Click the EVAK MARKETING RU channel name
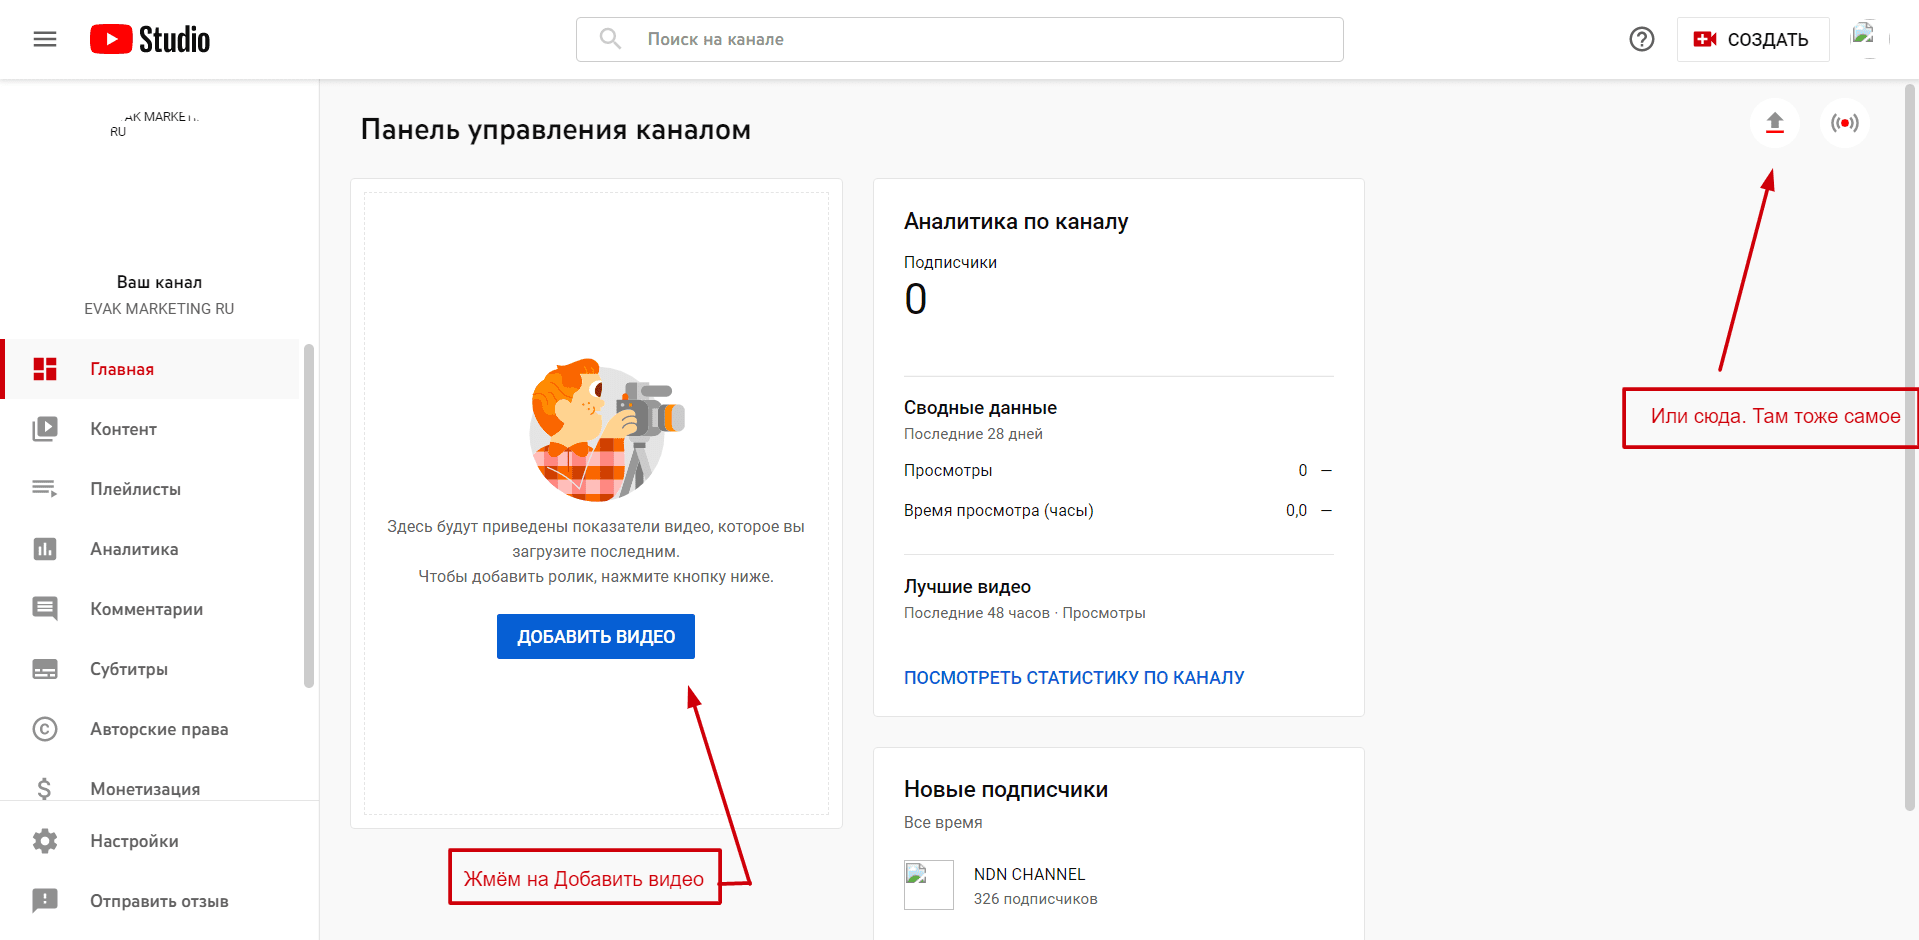 [159, 309]
